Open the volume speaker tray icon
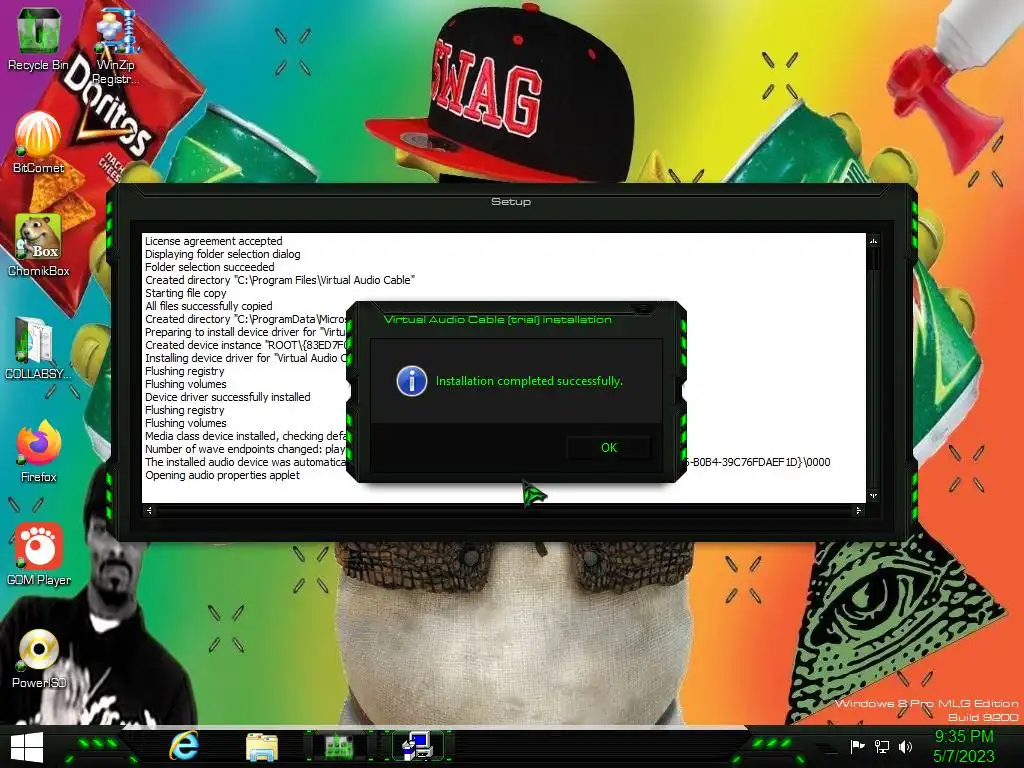Image resolution: width=1024 pixels, height=768 pixels. coord(905,746)
